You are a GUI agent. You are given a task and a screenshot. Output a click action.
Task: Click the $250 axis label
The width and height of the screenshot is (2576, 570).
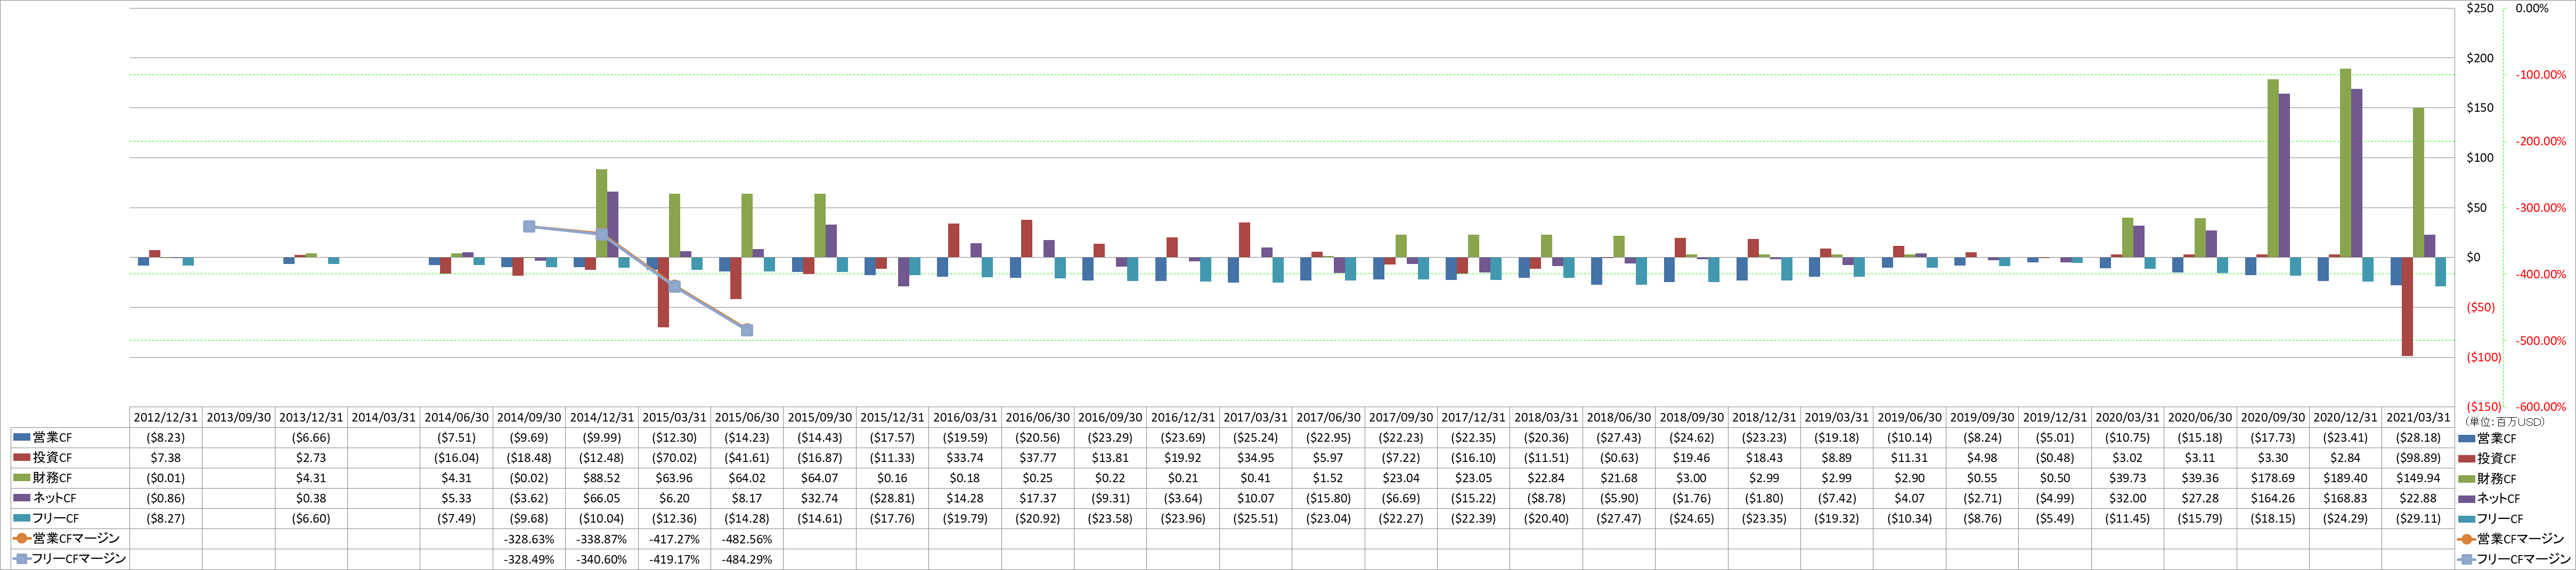click(2480, 8)
